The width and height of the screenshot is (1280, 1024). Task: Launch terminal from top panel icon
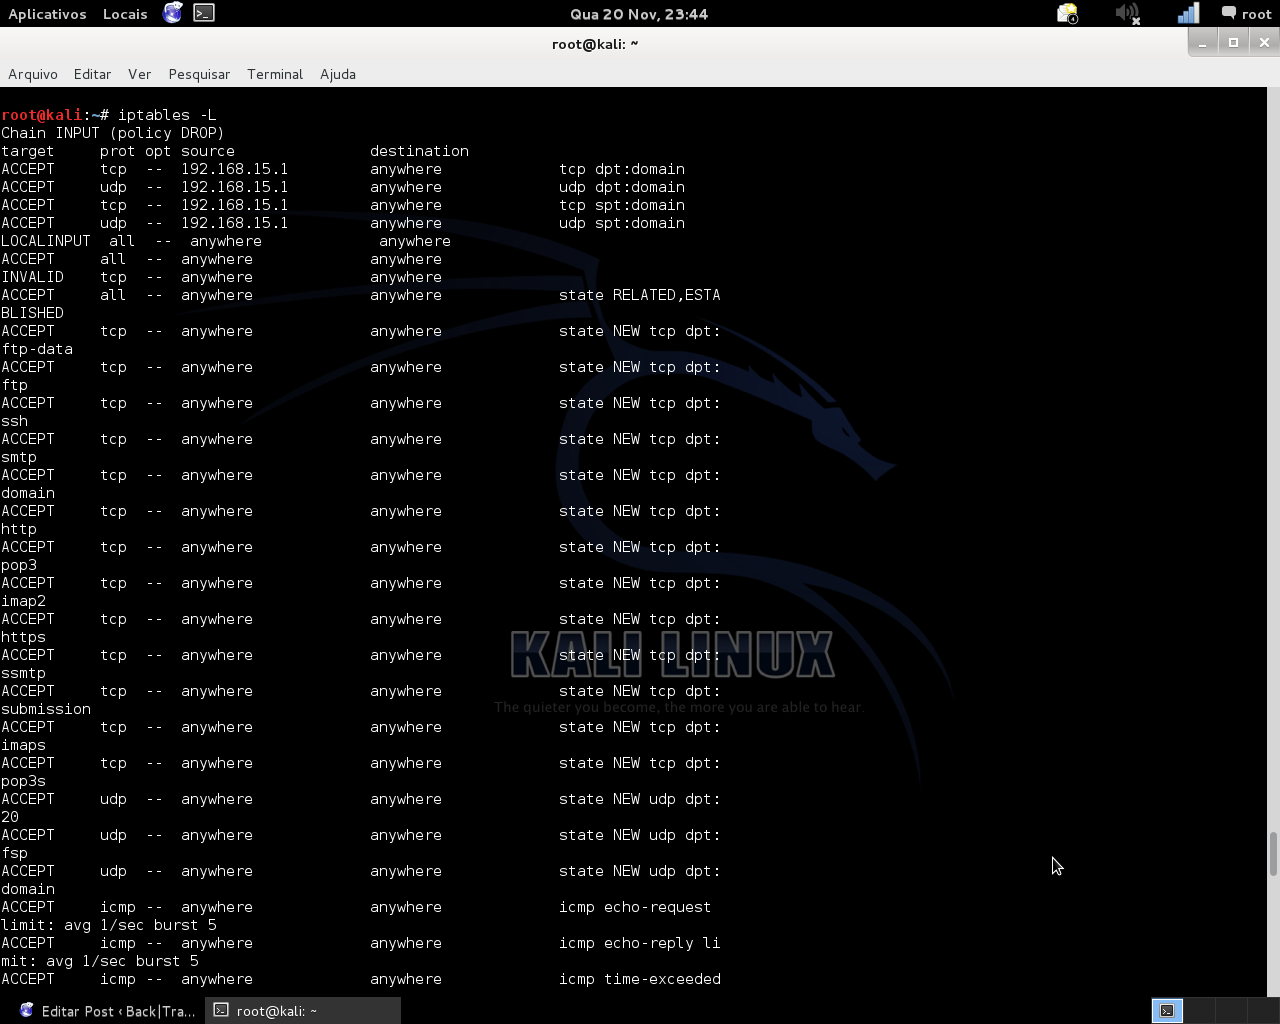tap(204, 13)
